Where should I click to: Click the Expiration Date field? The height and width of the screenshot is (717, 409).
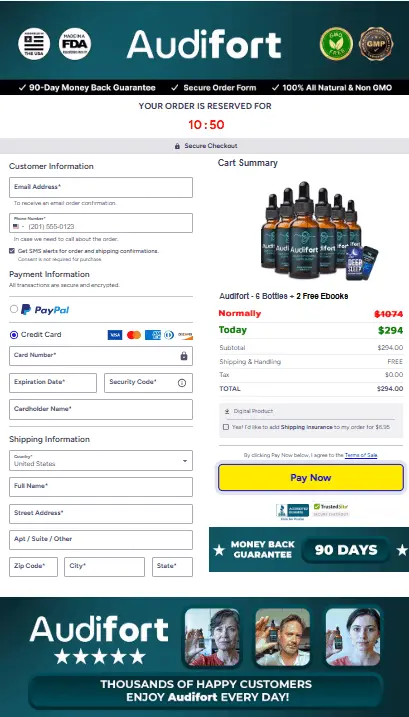pos(53,383)
